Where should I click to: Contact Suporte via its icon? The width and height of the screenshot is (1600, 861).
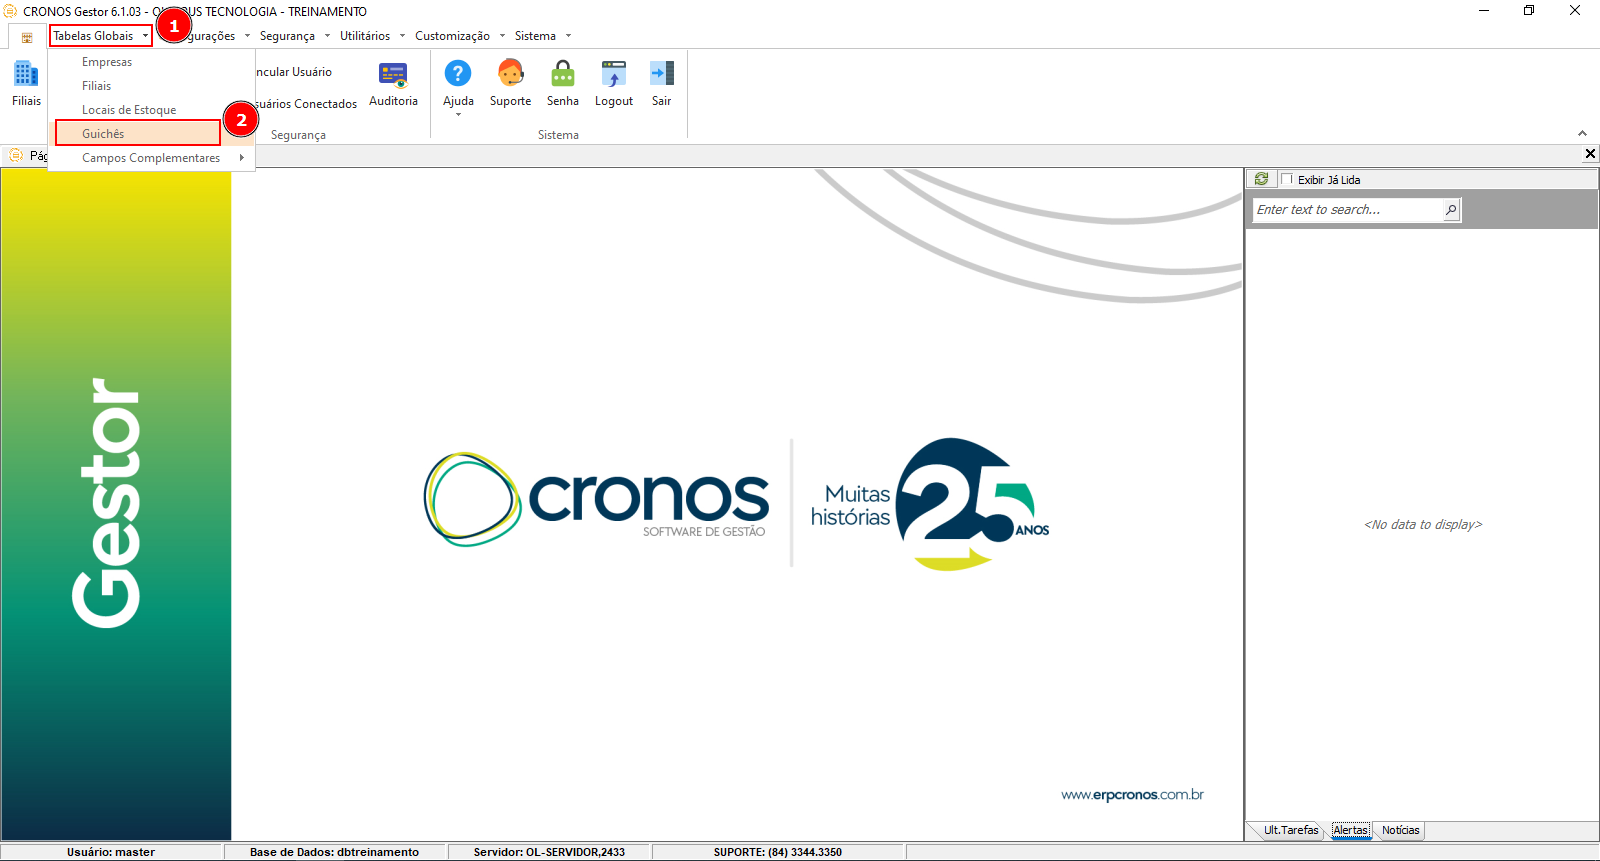510,84
